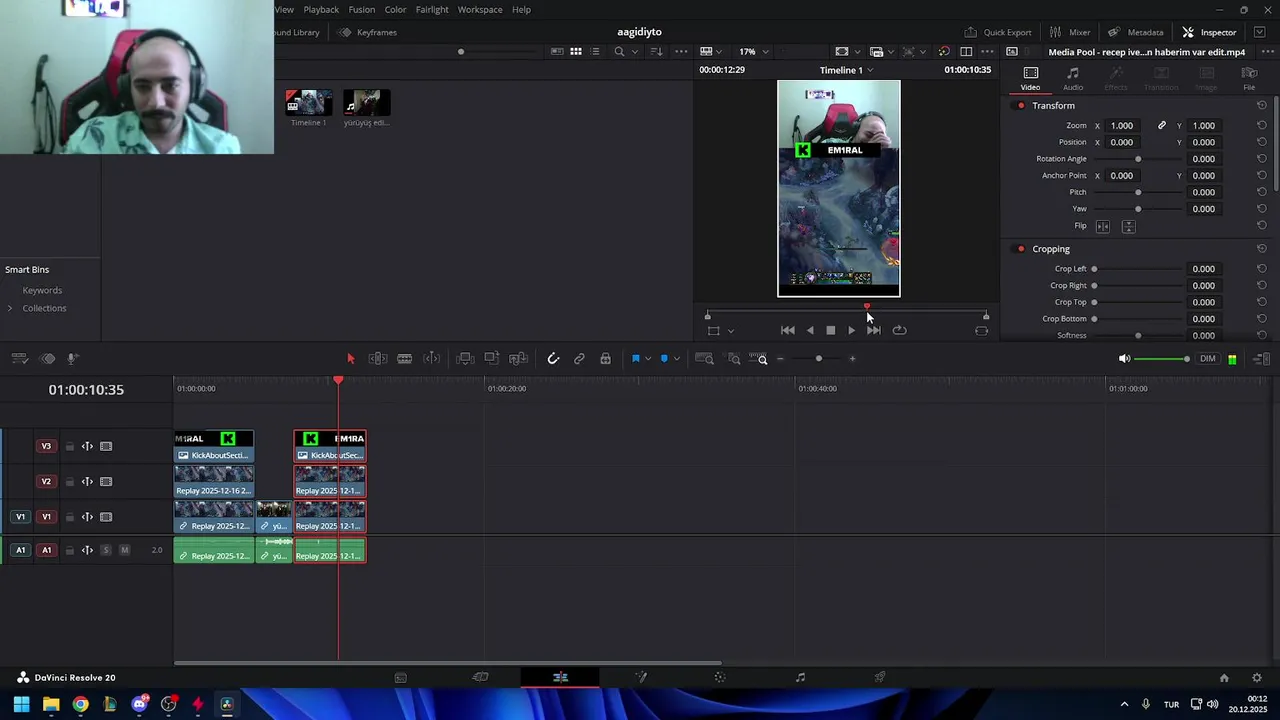This screenshot has width=1280, height=720.
Task: Open the Color menu
Action: point(396,9)
